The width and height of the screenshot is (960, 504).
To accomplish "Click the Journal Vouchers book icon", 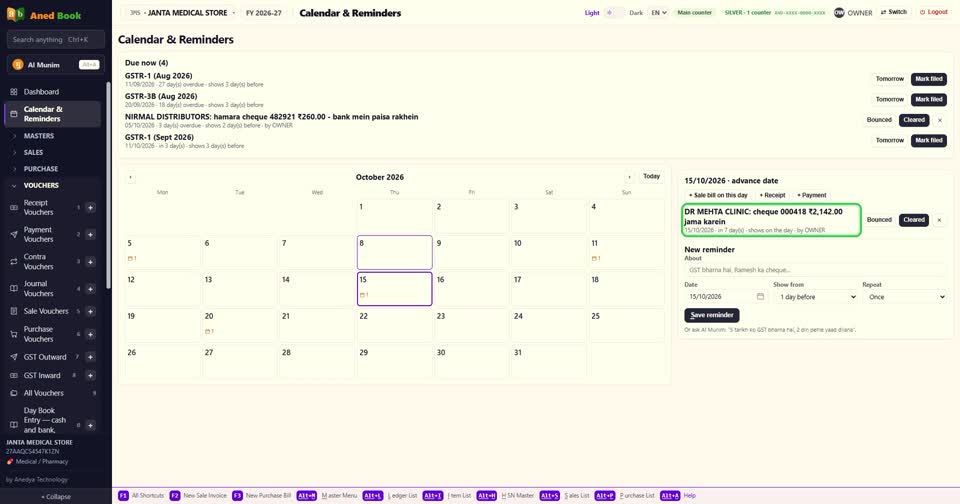I will pyautogui.click(x=13, y=288).
